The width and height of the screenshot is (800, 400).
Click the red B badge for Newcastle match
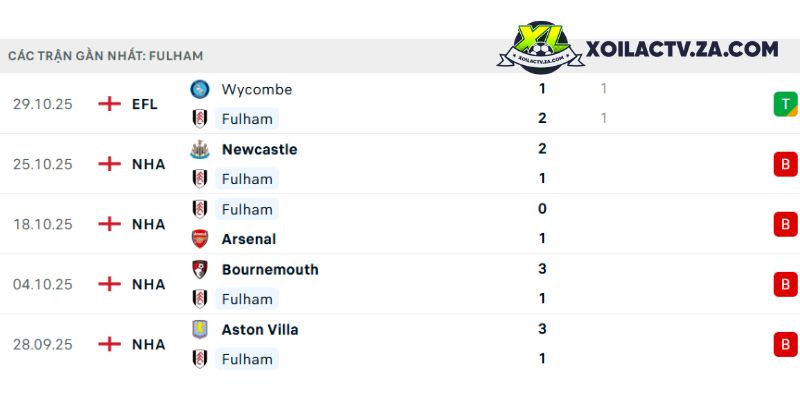[x=785, y=164]
